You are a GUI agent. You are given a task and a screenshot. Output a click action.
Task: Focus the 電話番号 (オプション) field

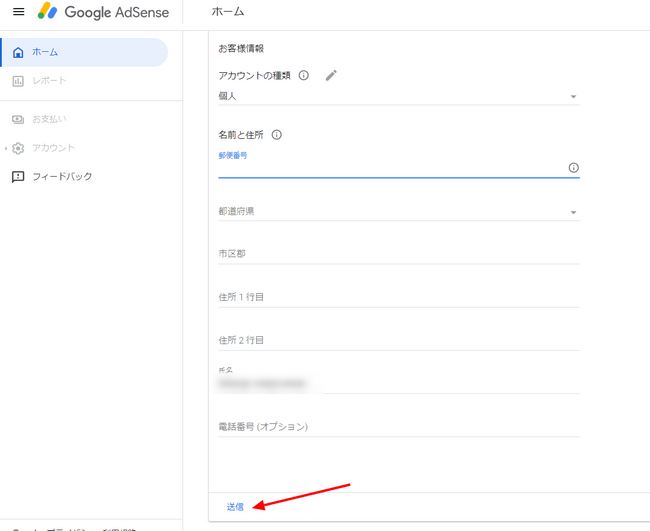tap(399, 427)
